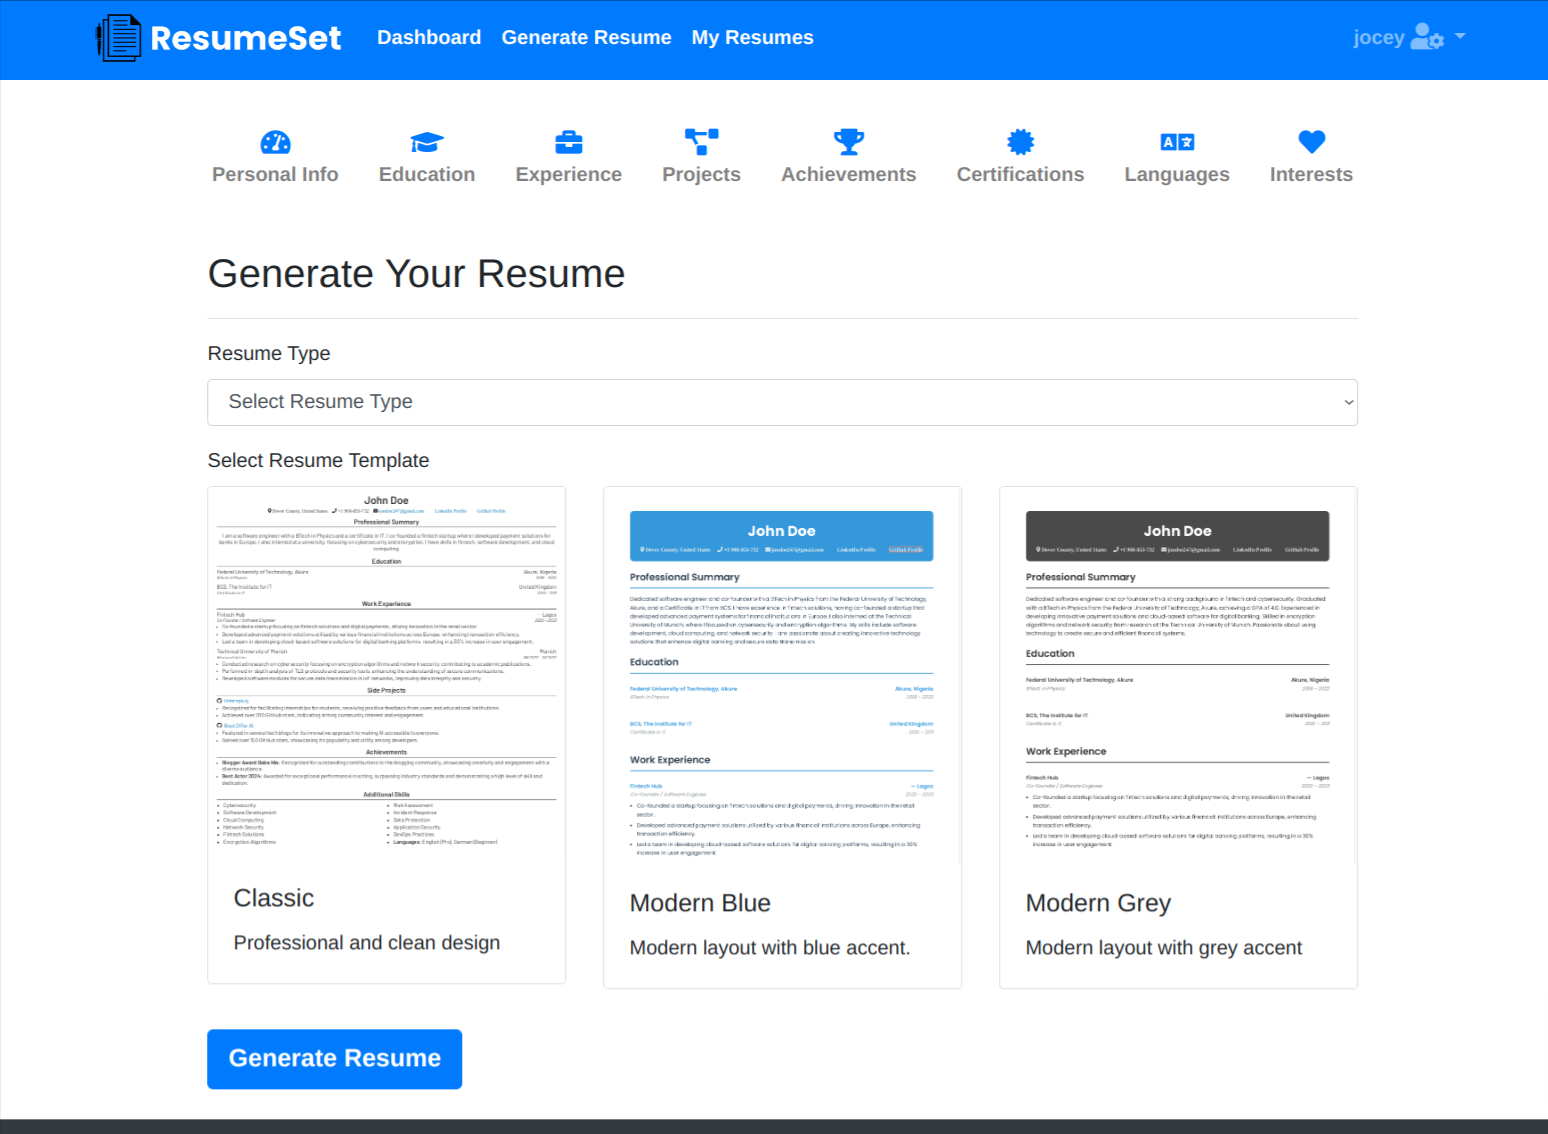Open the Projects section label
Viewport: 1548px width, 1134px height.
pos(702,174)
